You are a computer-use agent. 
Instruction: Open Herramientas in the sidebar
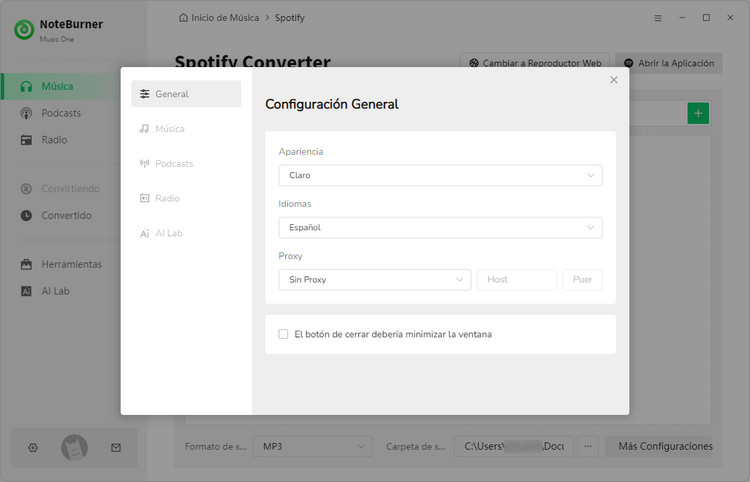point(71,264)
